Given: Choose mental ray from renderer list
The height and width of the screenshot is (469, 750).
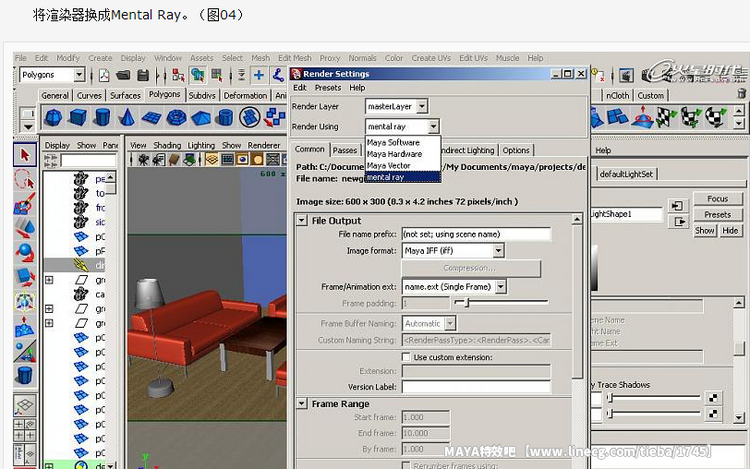Looking at the screenshot, I should (402, 177).
